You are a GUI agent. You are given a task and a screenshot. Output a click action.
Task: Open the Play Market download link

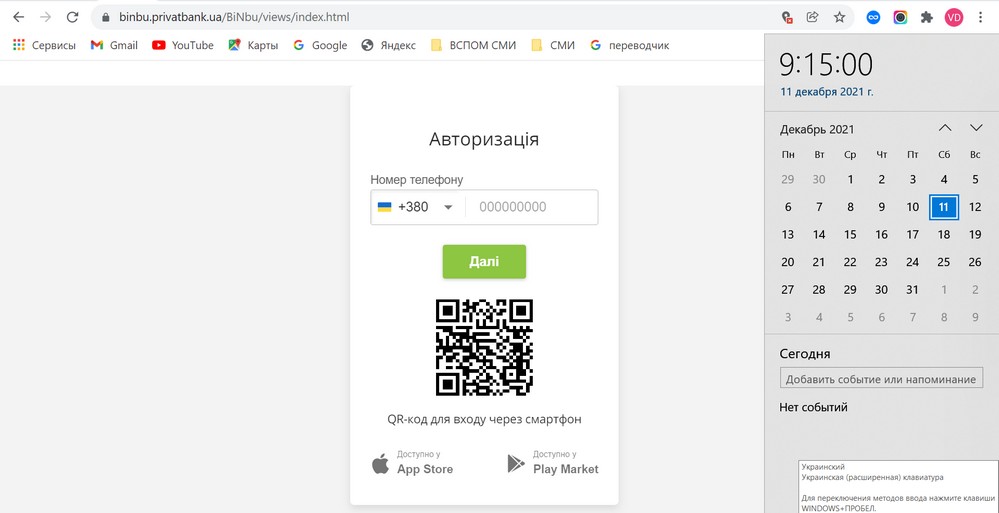[552, 463]
